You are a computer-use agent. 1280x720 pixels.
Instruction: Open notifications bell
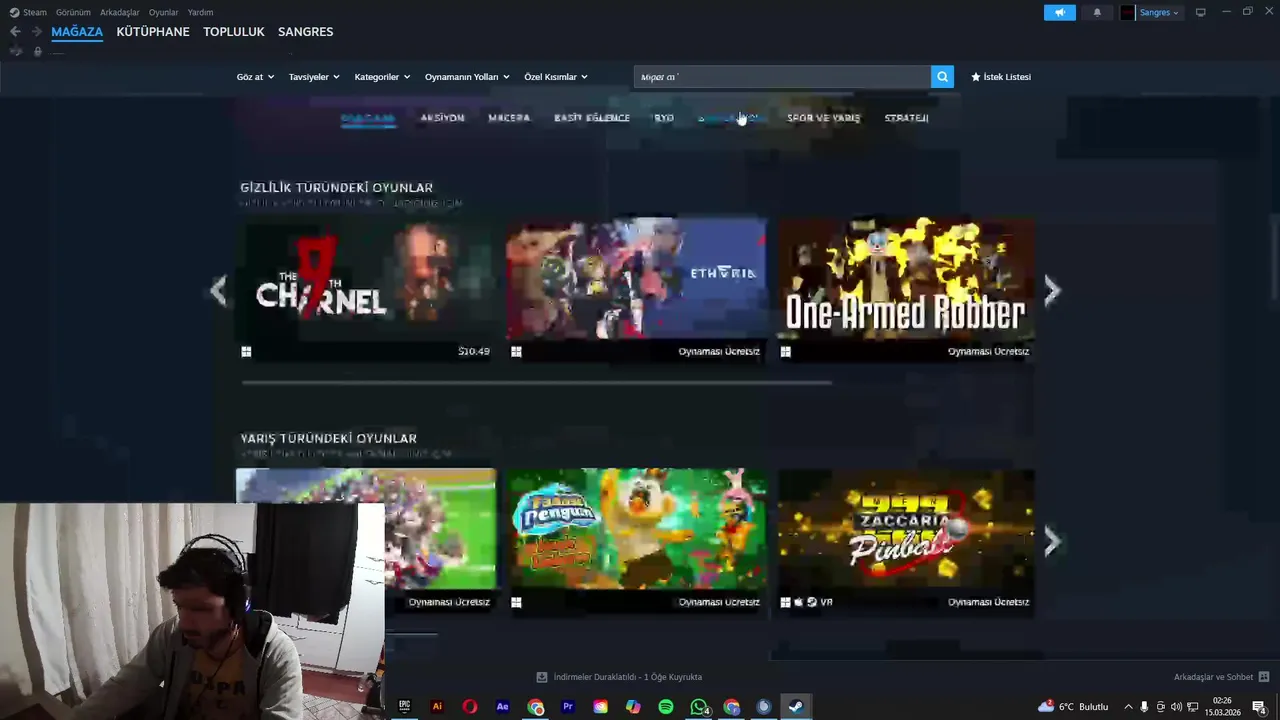(x=1097, y=12)
